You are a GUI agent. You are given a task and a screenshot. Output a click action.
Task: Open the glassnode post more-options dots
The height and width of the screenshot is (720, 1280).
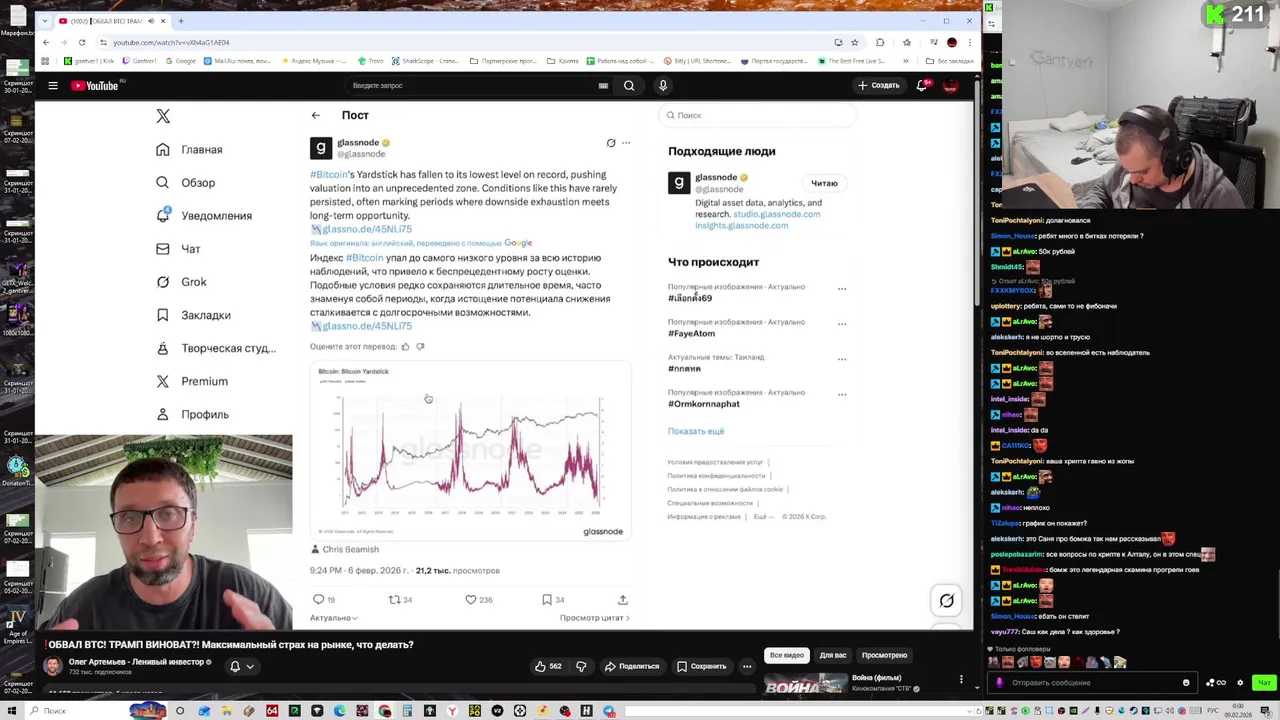(x=626, y=143)
